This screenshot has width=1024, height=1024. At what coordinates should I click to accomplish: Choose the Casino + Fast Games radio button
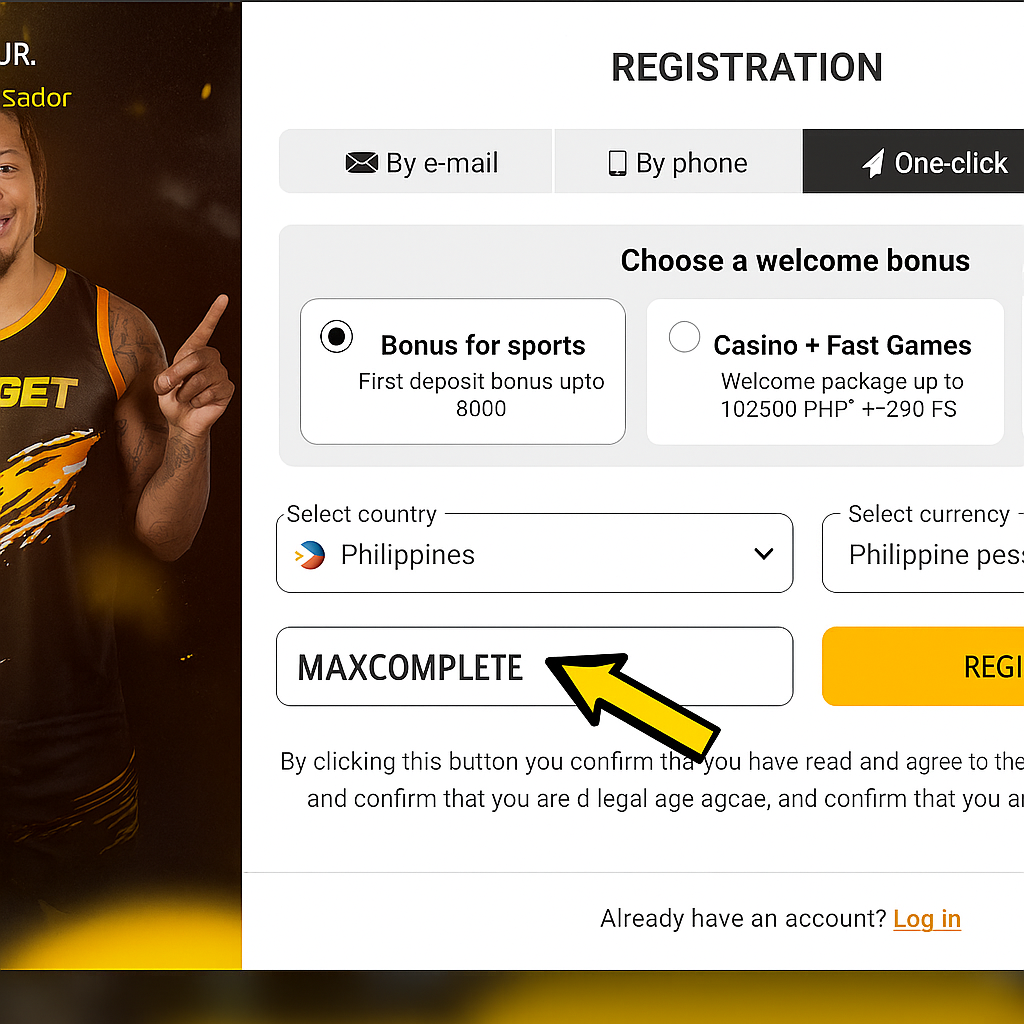click(x=684, y=337)
